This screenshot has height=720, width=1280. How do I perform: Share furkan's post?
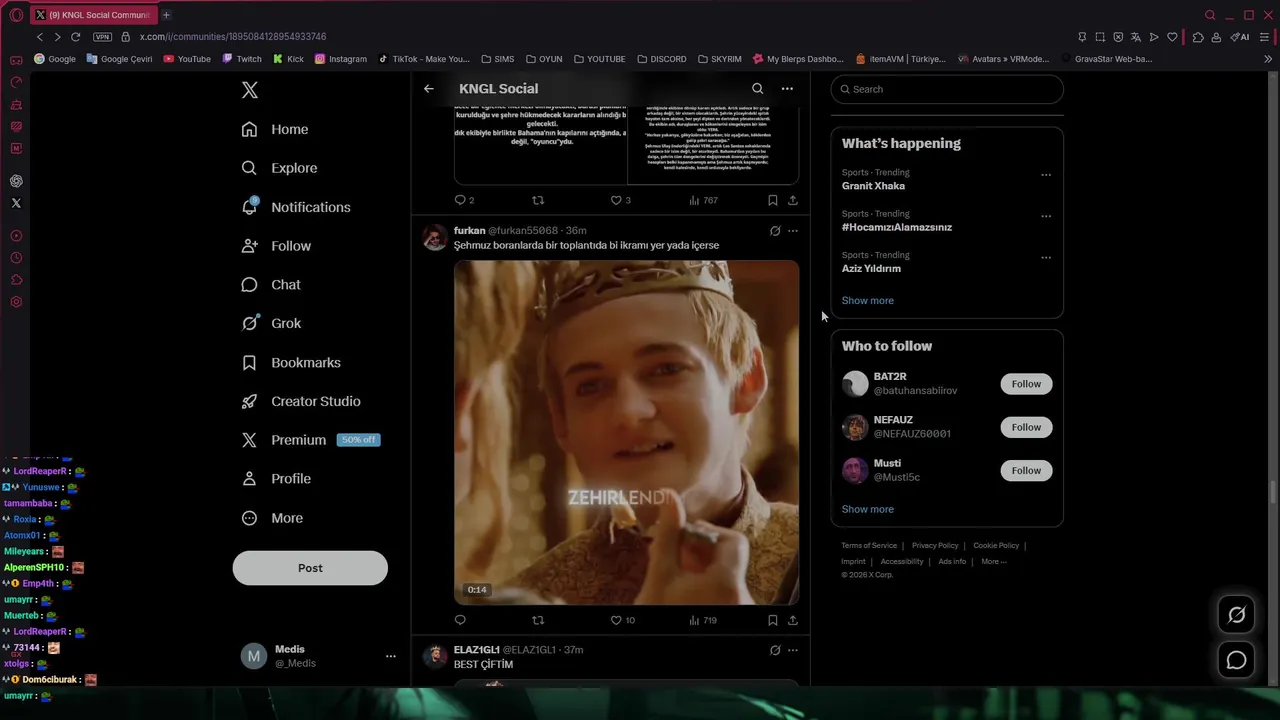tap(792, 620)
